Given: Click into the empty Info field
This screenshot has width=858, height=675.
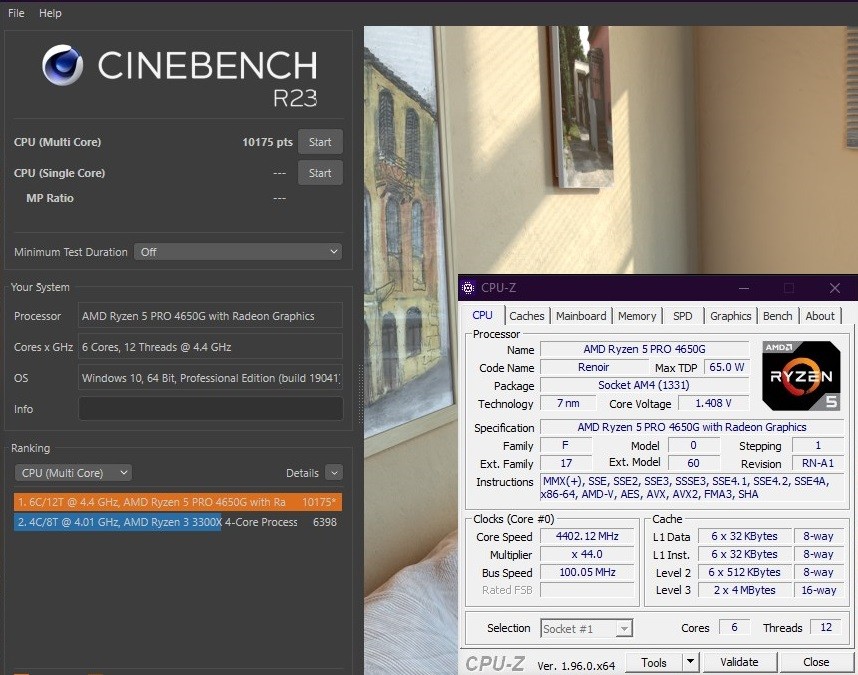Looking at the screenshot, I should [x=210, y=409].
